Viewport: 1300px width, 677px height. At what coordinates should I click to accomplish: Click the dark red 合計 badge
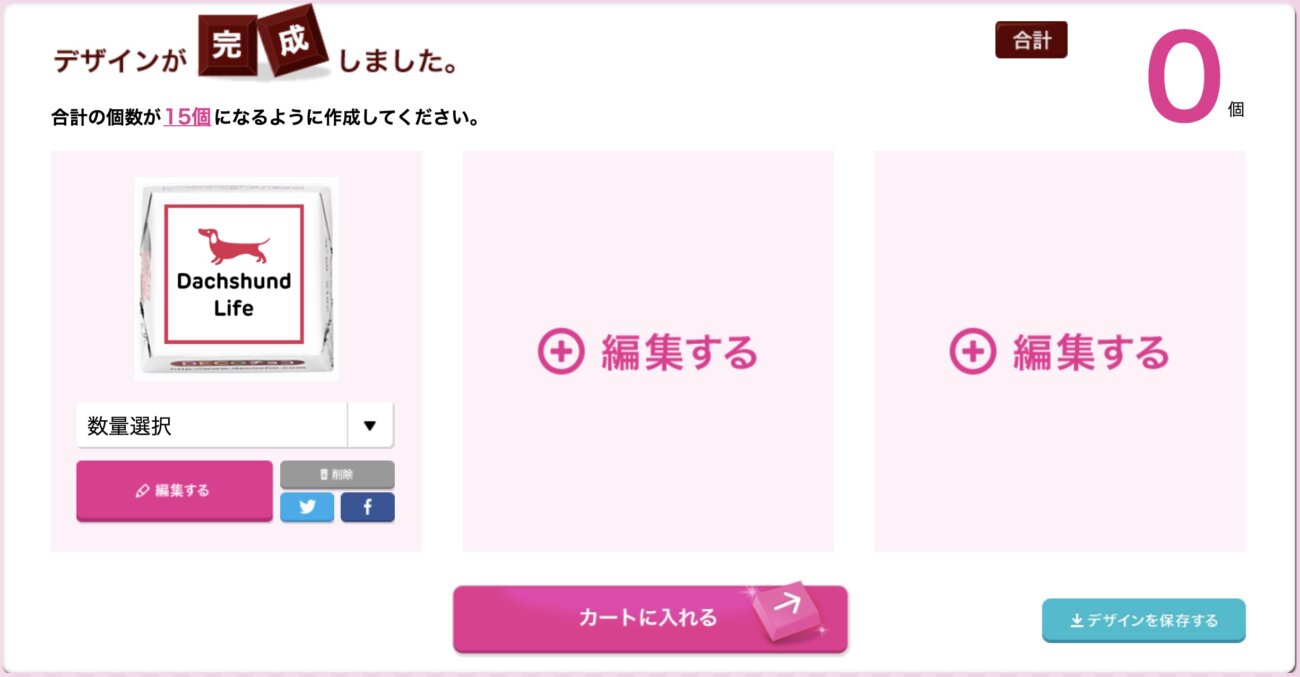point(1031,40)
